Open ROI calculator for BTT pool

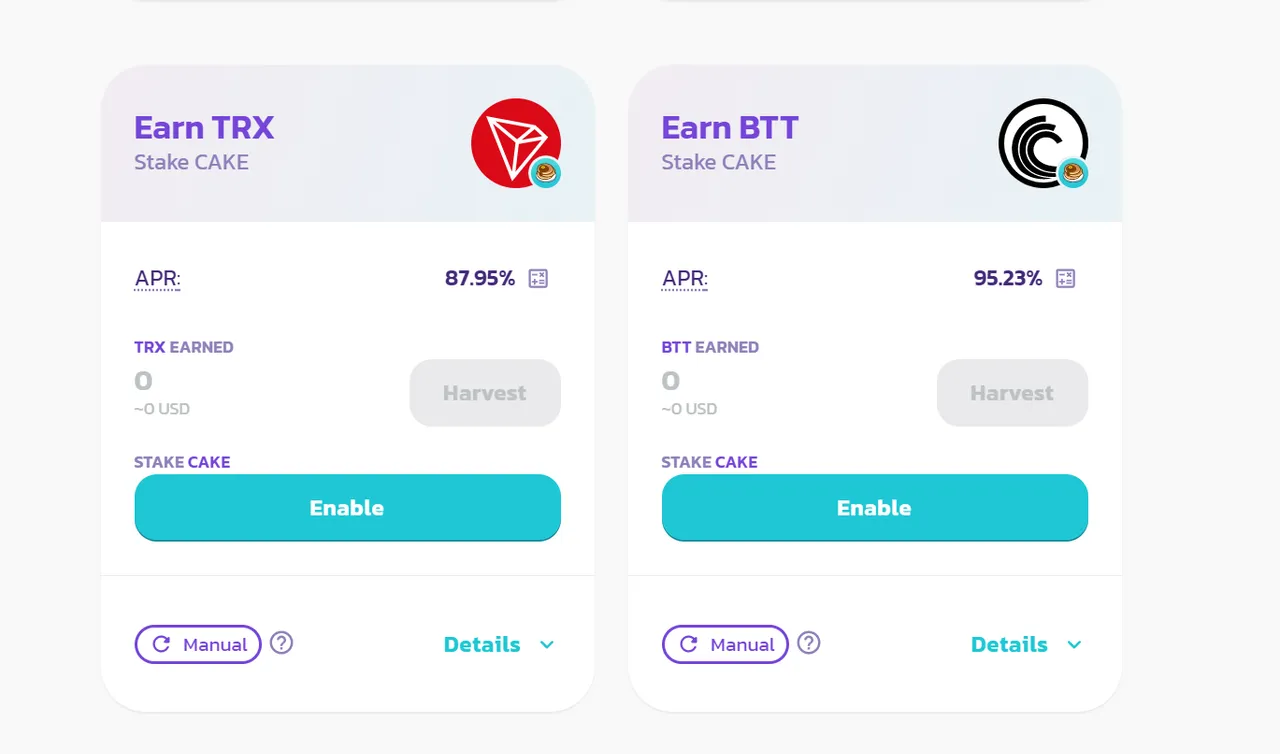tap(1065, 278)
